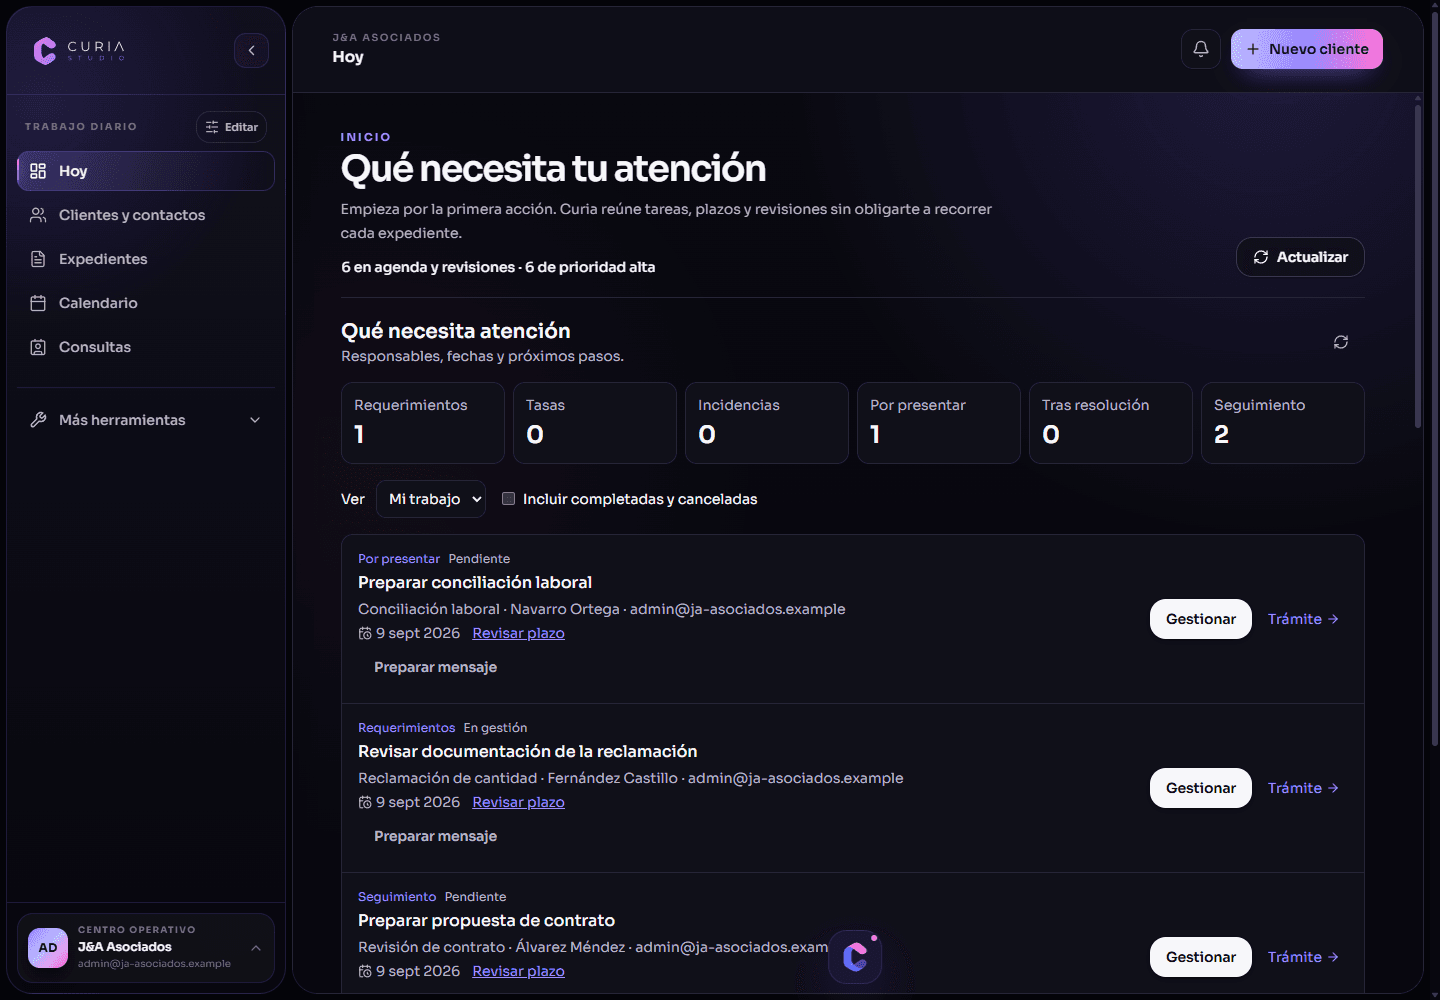Viewport: 1440px width, 1000px height.
Task: Click Revisar plazo under Revisar documentación de la reclamación
Action: [x=518, y=802]
